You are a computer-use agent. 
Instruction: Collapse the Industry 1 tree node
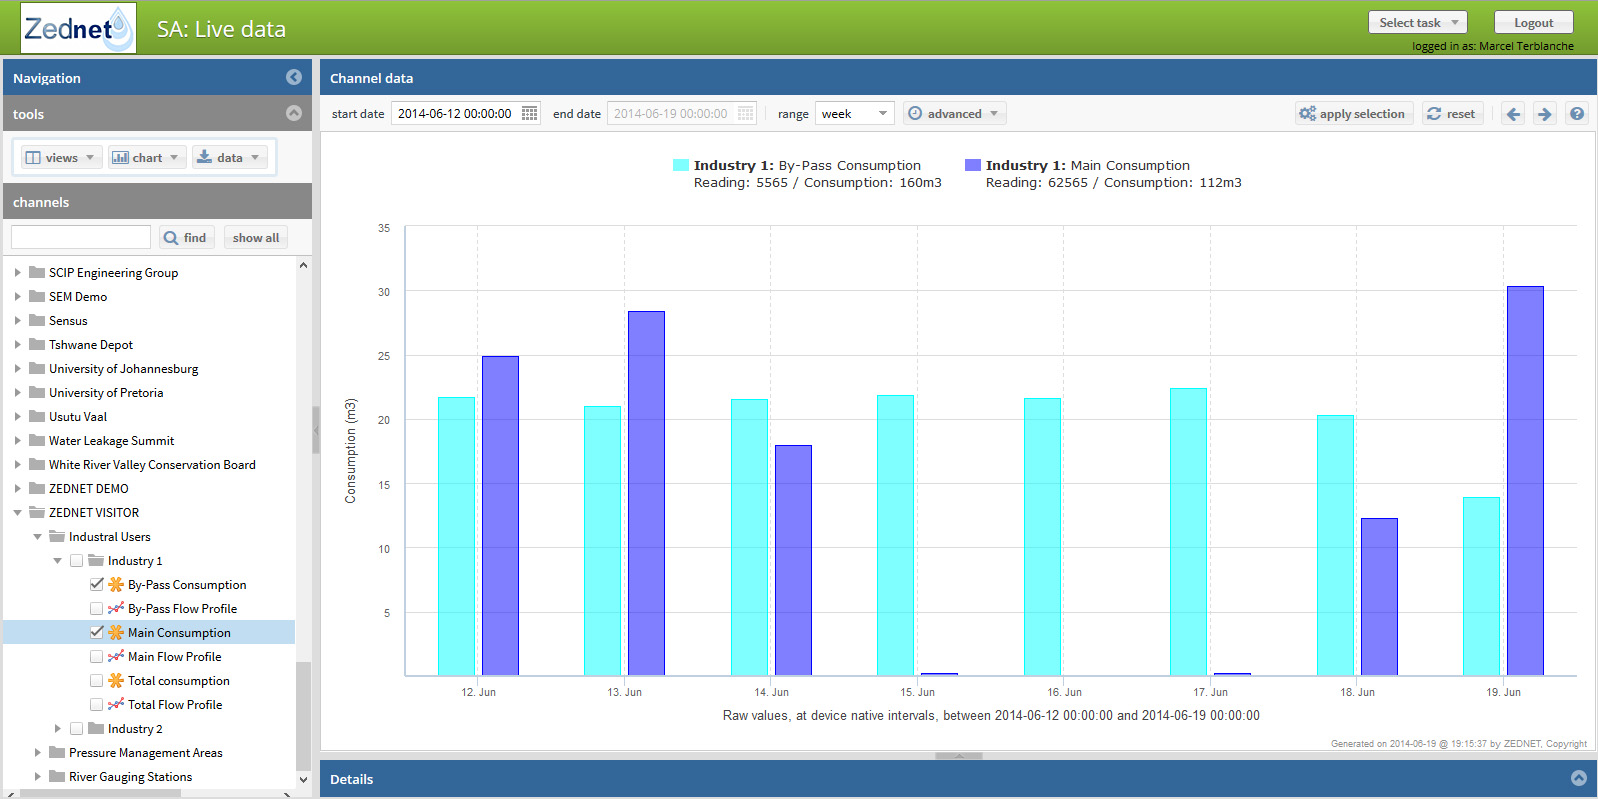click(57, 560)
